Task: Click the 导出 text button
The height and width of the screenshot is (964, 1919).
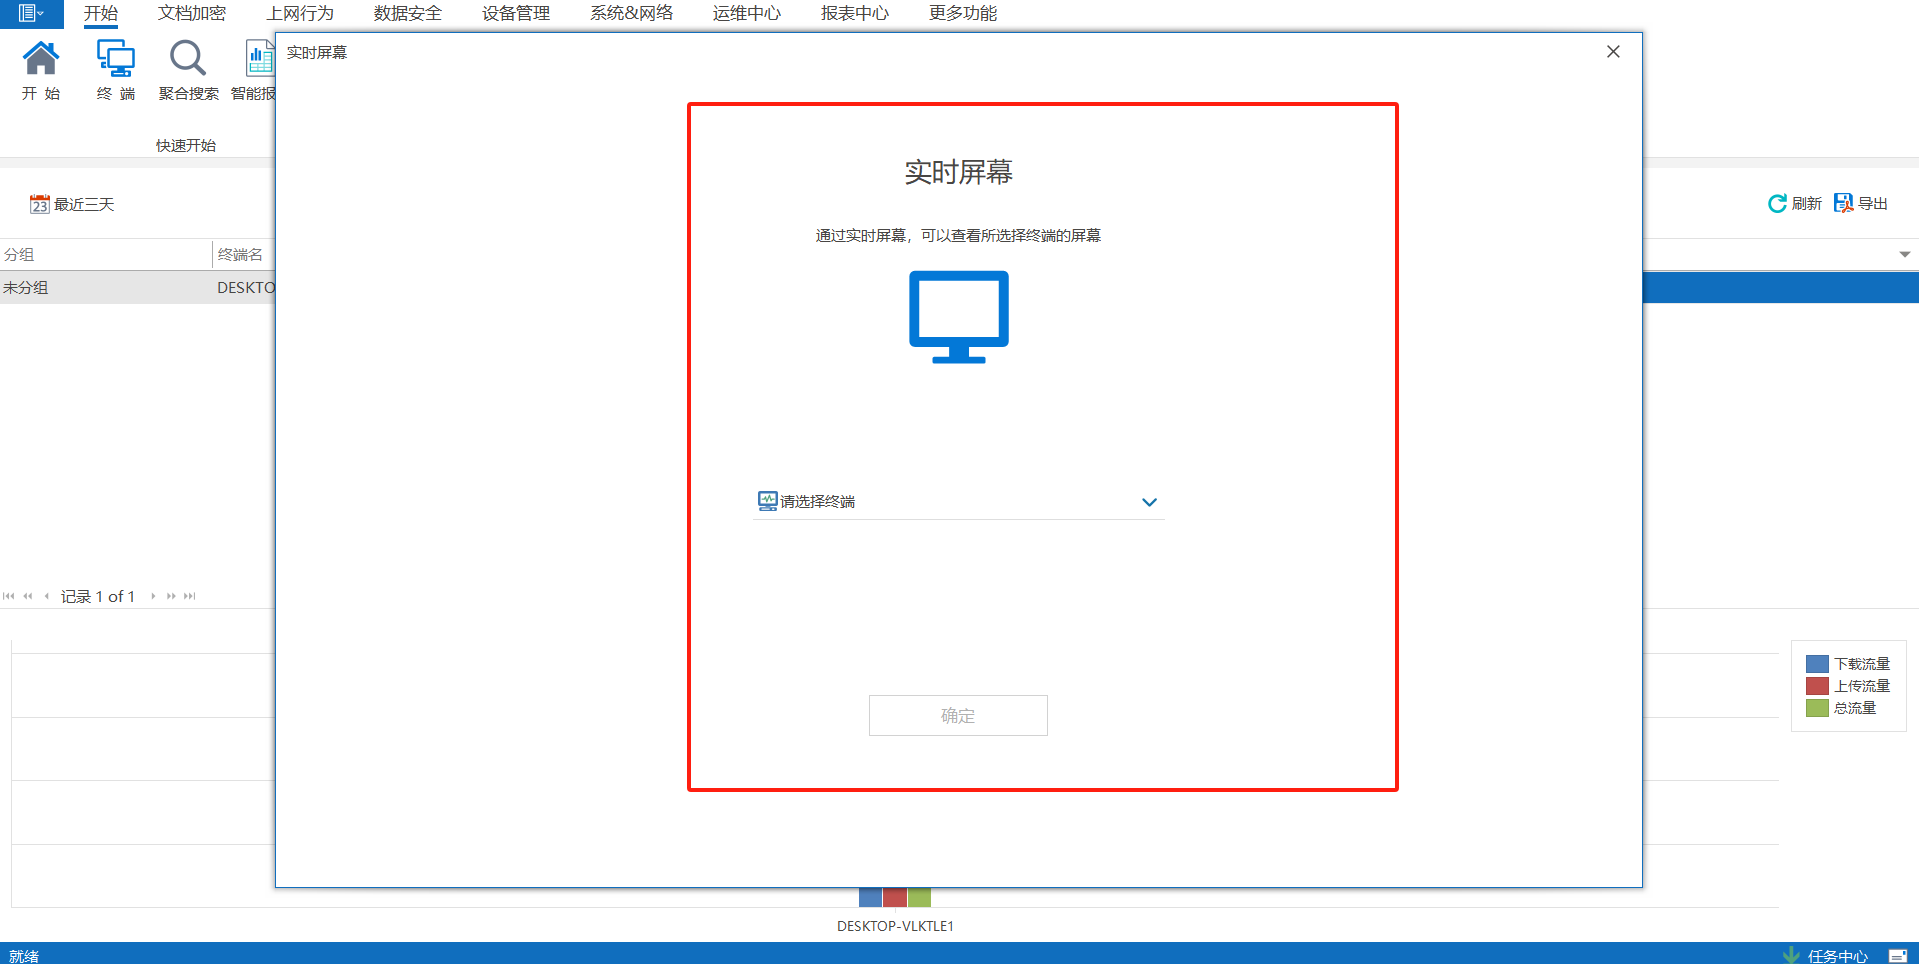Action: [x=1873, y=204]
